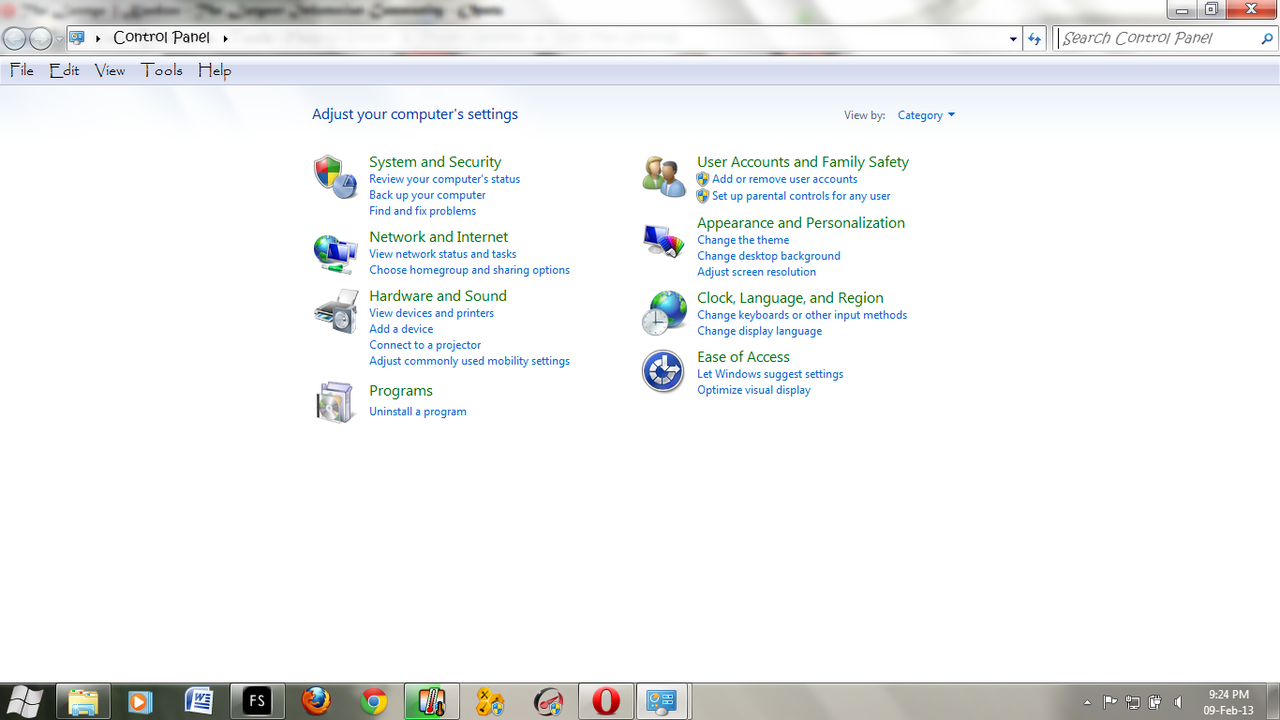This screenshot has width=1280, height=720.
Task: Click the Forward navigation arrow
Action: (x=40, y=38)
